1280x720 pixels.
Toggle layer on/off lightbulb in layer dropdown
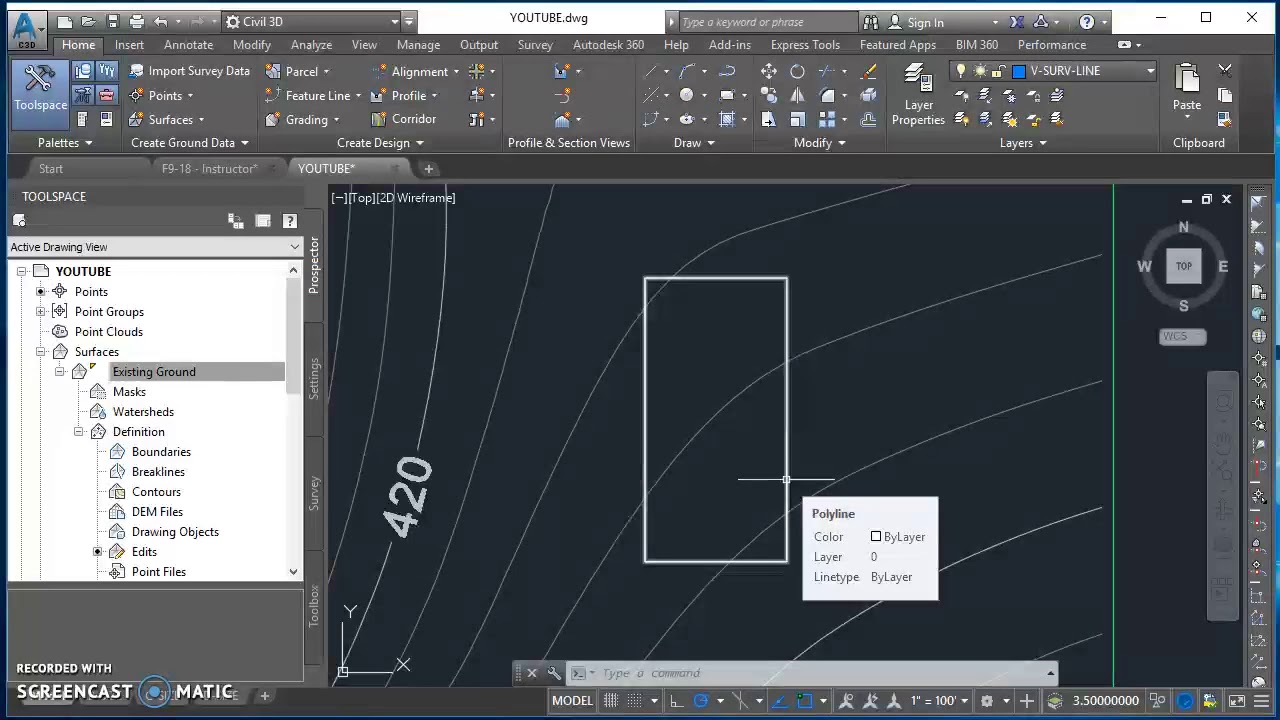(x=962, y=71)
